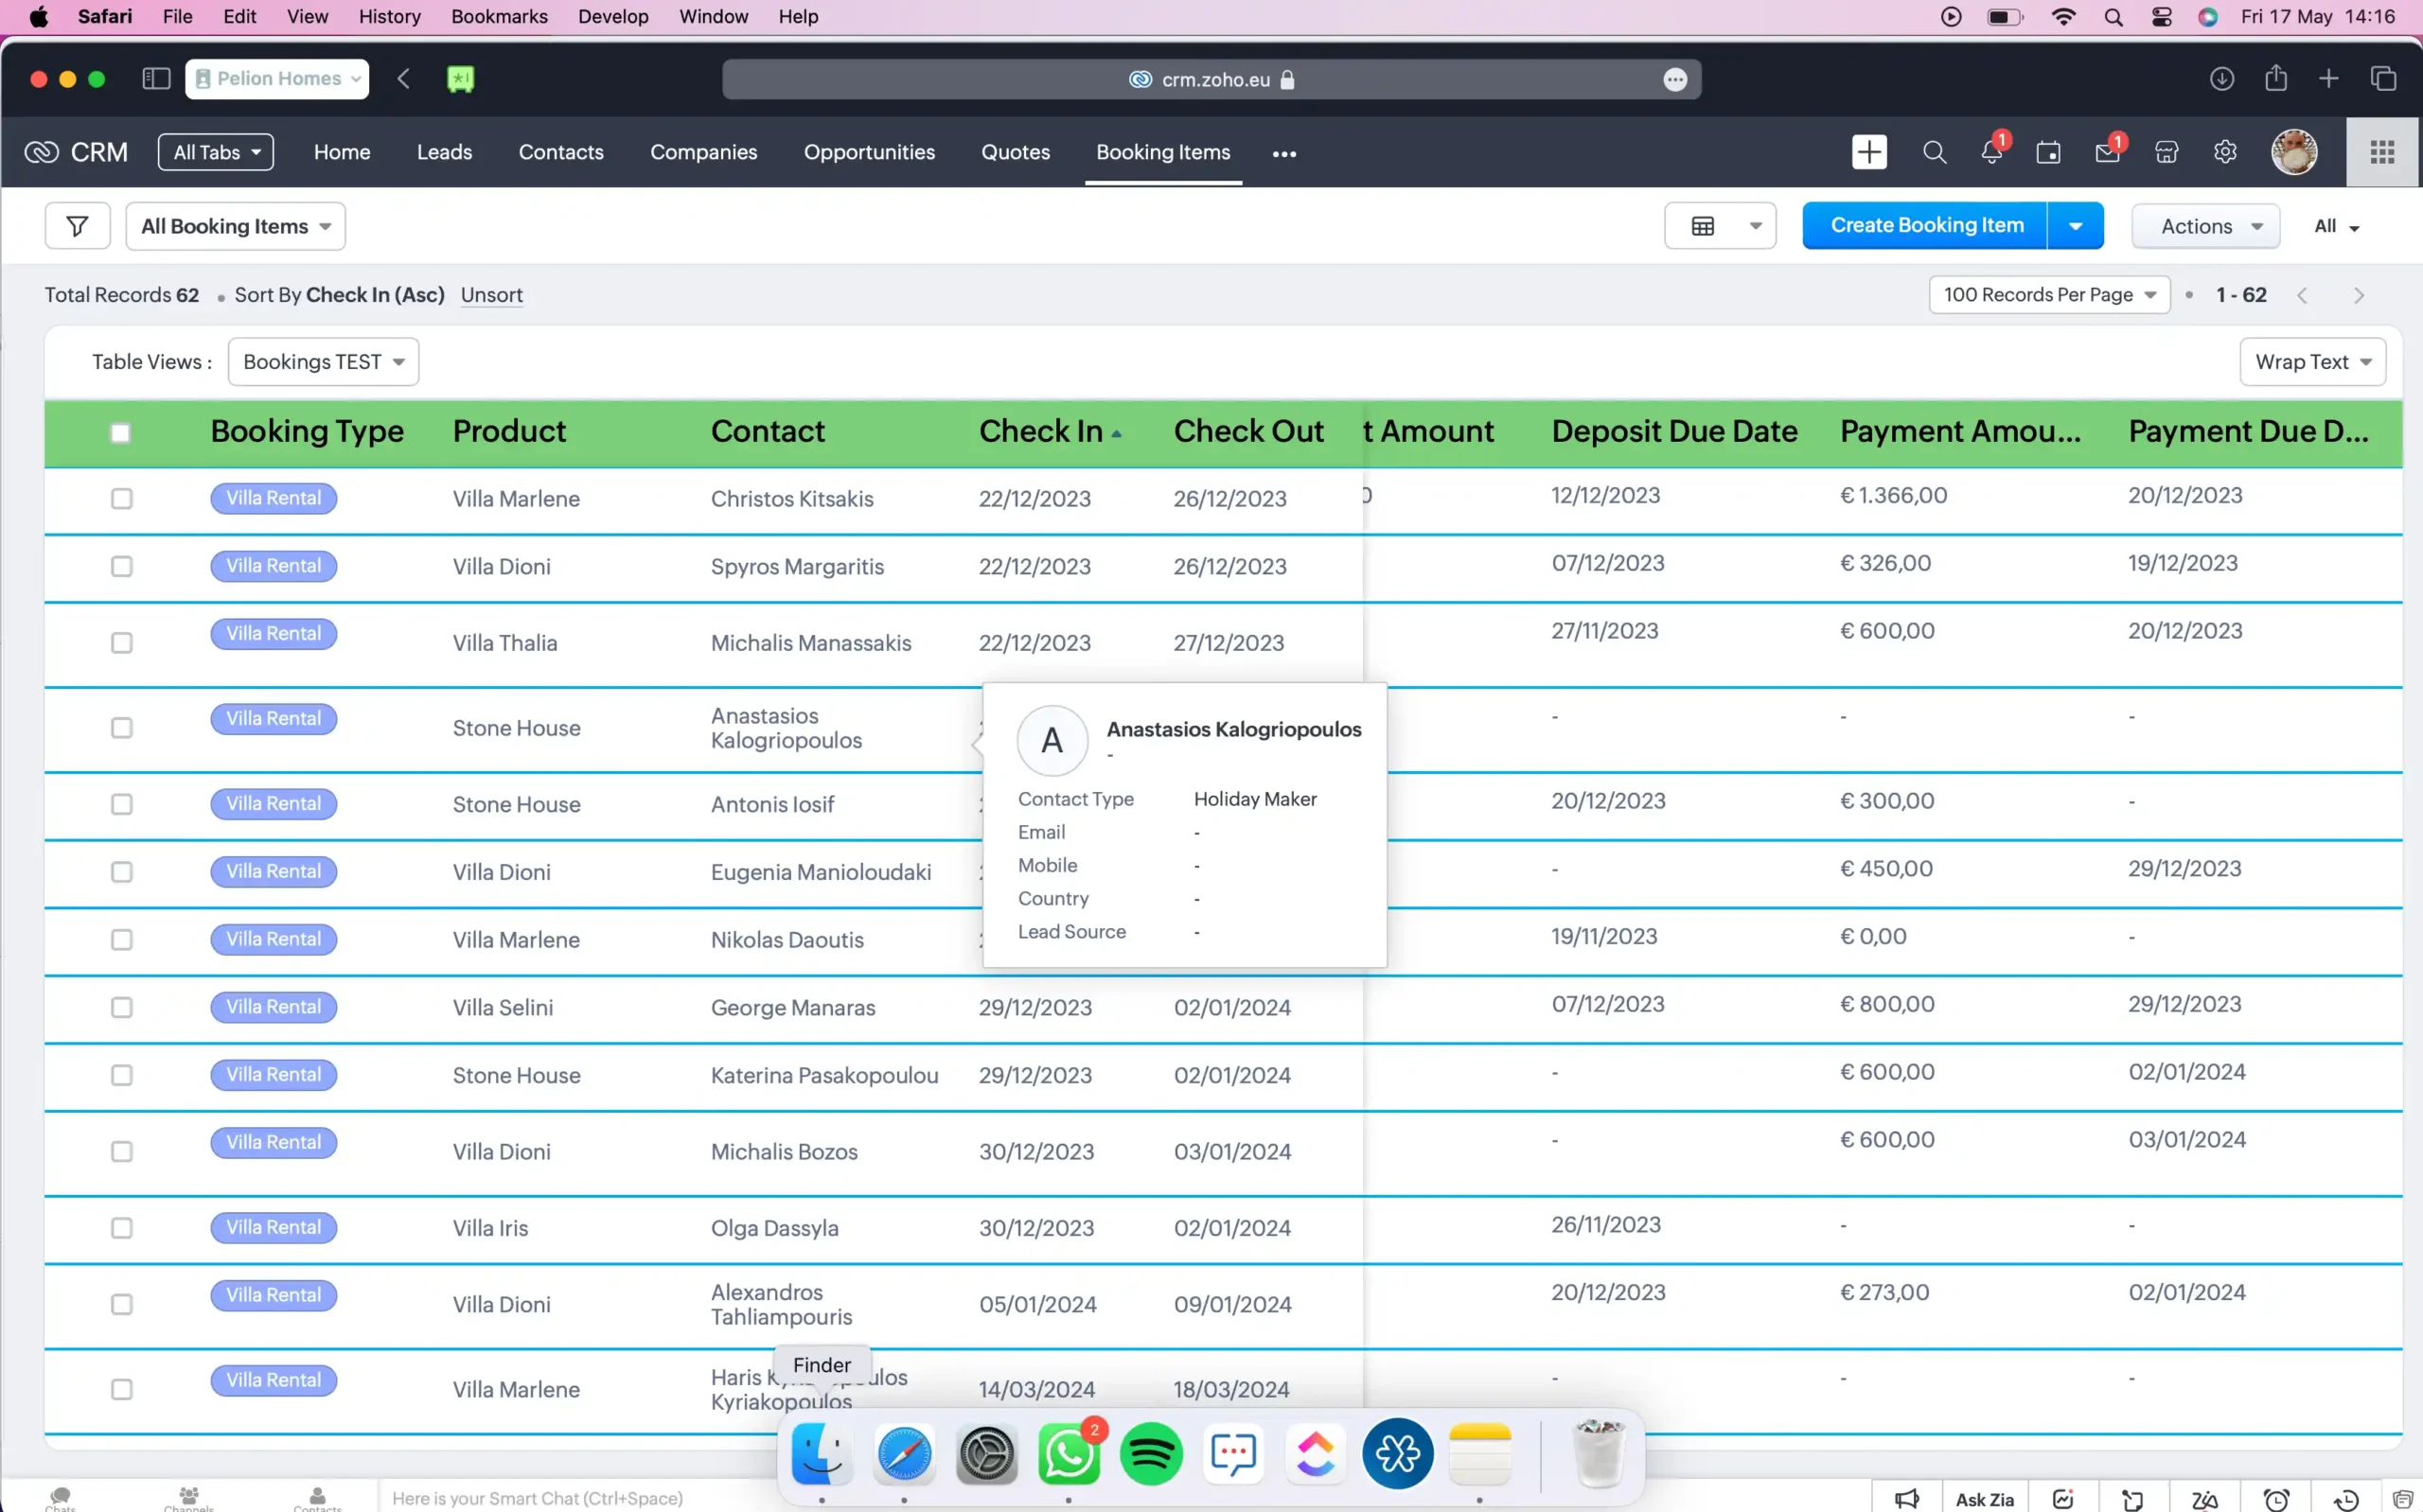2423x1512 pixels.
Task: Open the filter funnel icon
Action: [x=77, y=226]
